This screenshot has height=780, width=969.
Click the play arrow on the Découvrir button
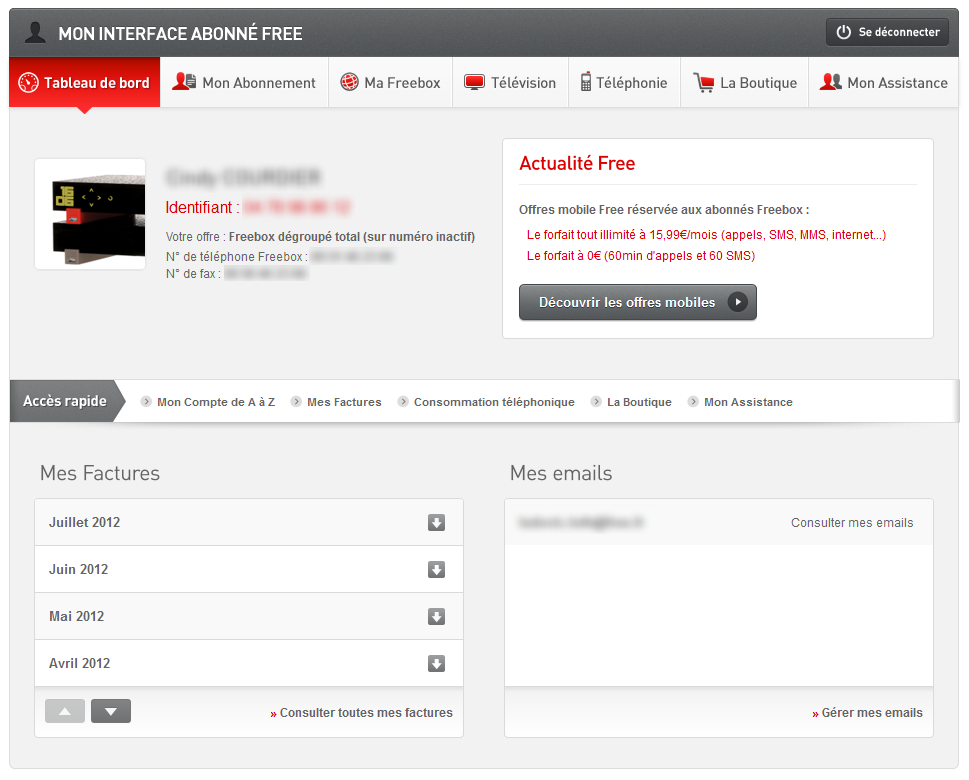tap(737, 302)
